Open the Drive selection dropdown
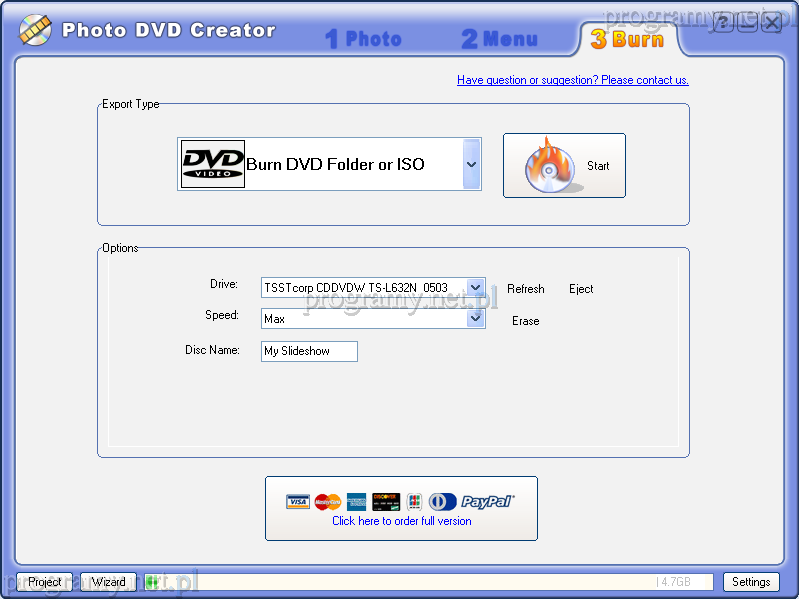 pyautogui.click(x=475, y=288)
